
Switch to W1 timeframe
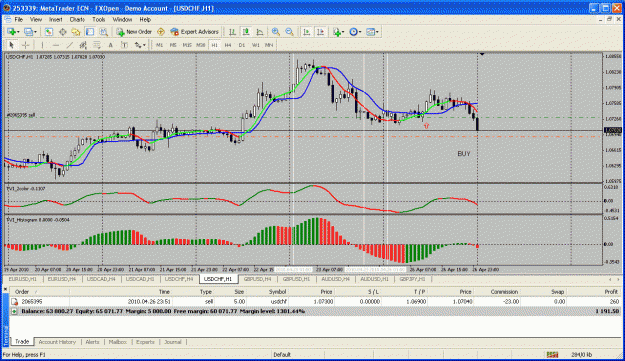(256, 45)
